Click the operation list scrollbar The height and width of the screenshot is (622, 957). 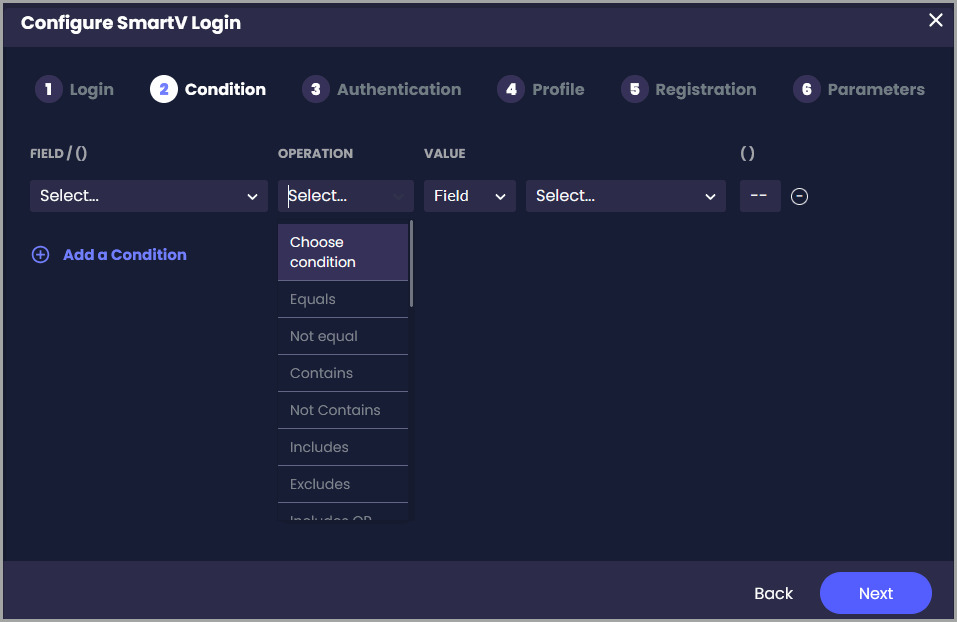[x=411, y=264]
